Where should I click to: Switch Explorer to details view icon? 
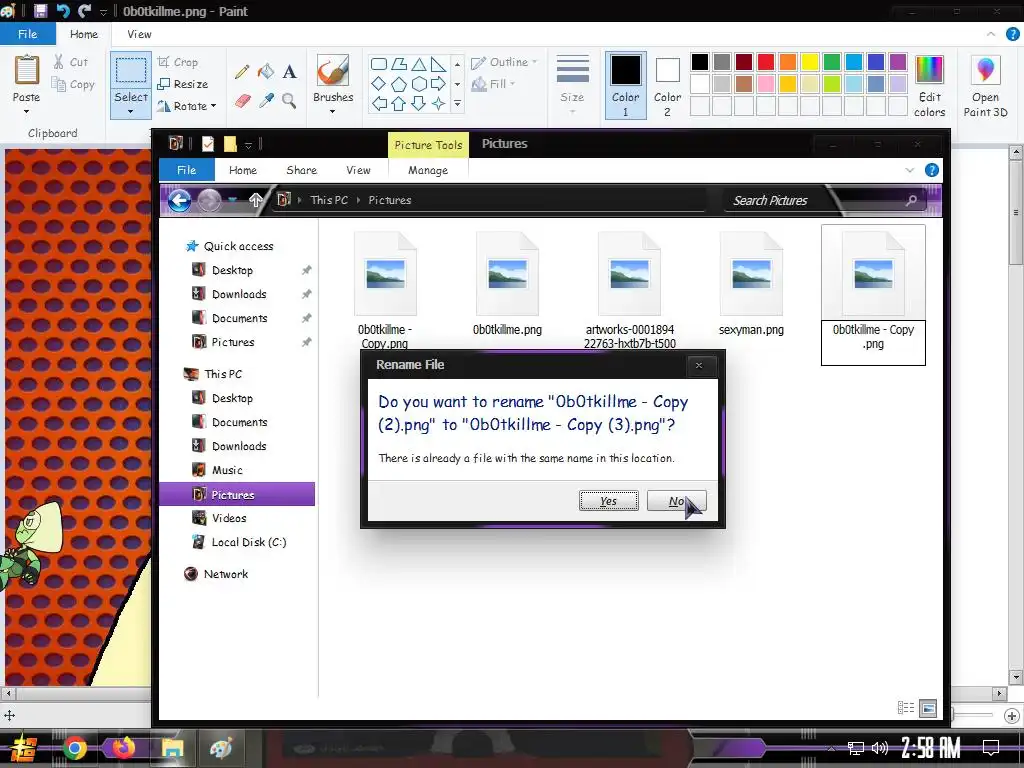coord(906,708)
